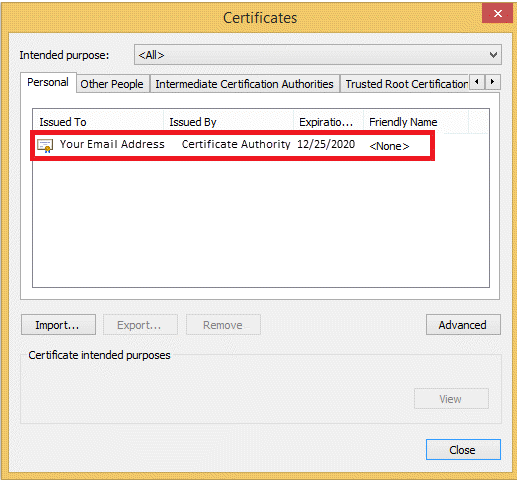This screenshot has height=480, width=517.
Task: Click the dropdown arrow next to <All>
Action: (493, 55)
